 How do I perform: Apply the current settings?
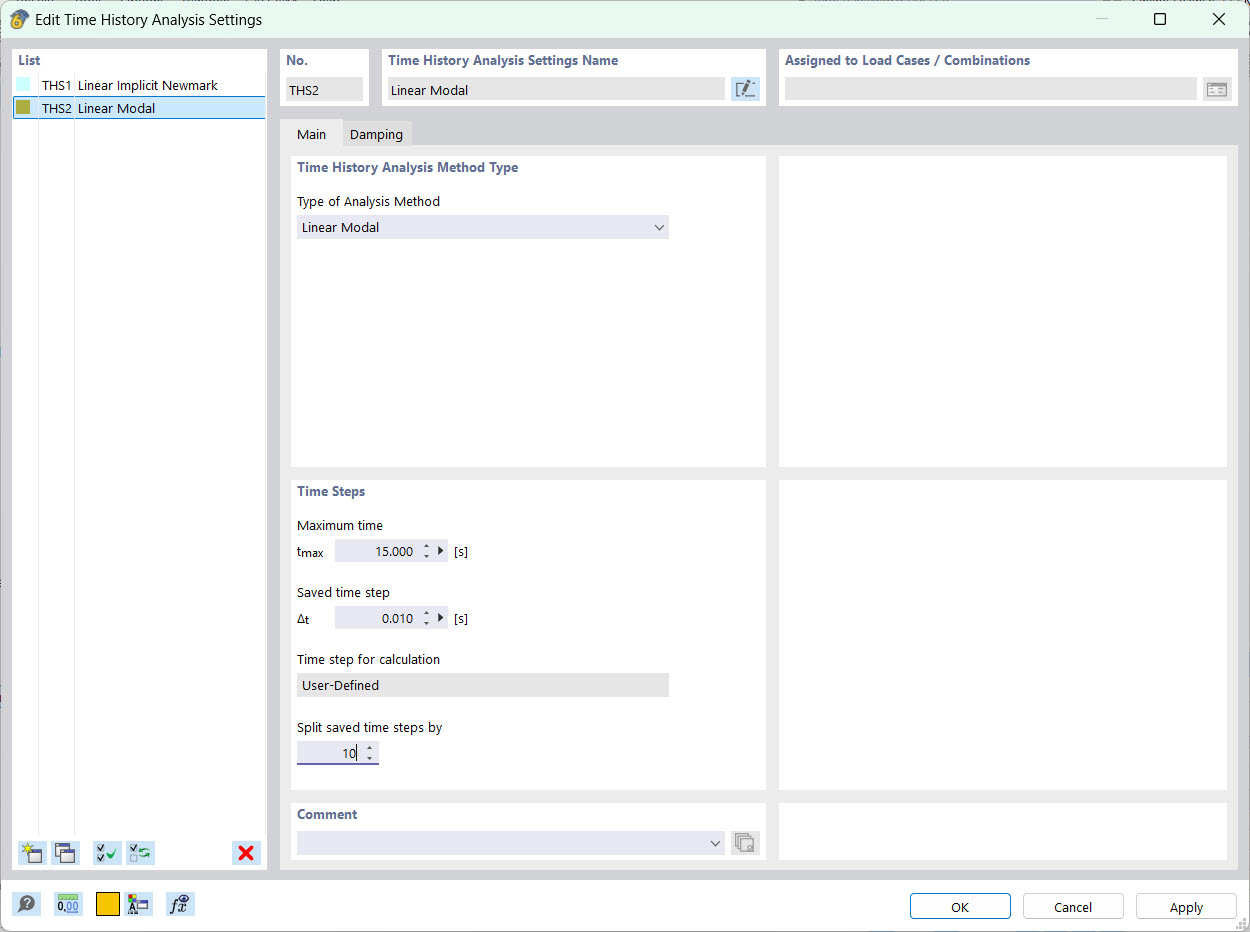pyautogui.click(x=1186, y=906)
